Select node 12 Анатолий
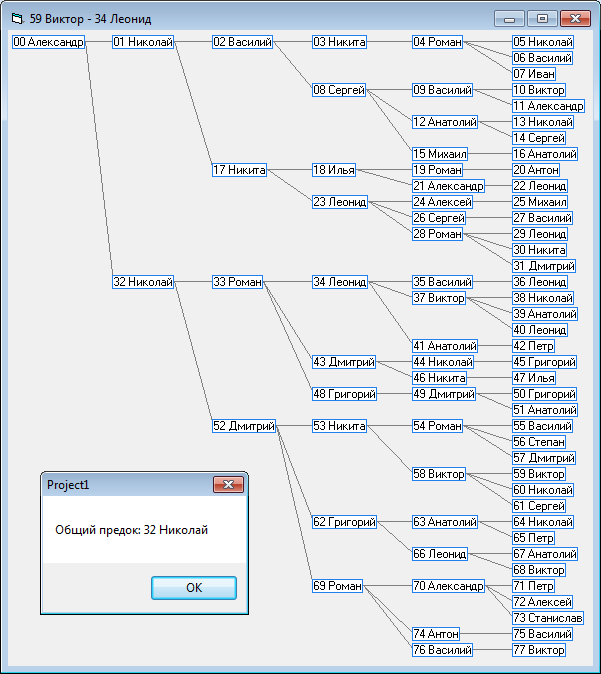The height and width of the screenshot is (674, 601). 445,122
